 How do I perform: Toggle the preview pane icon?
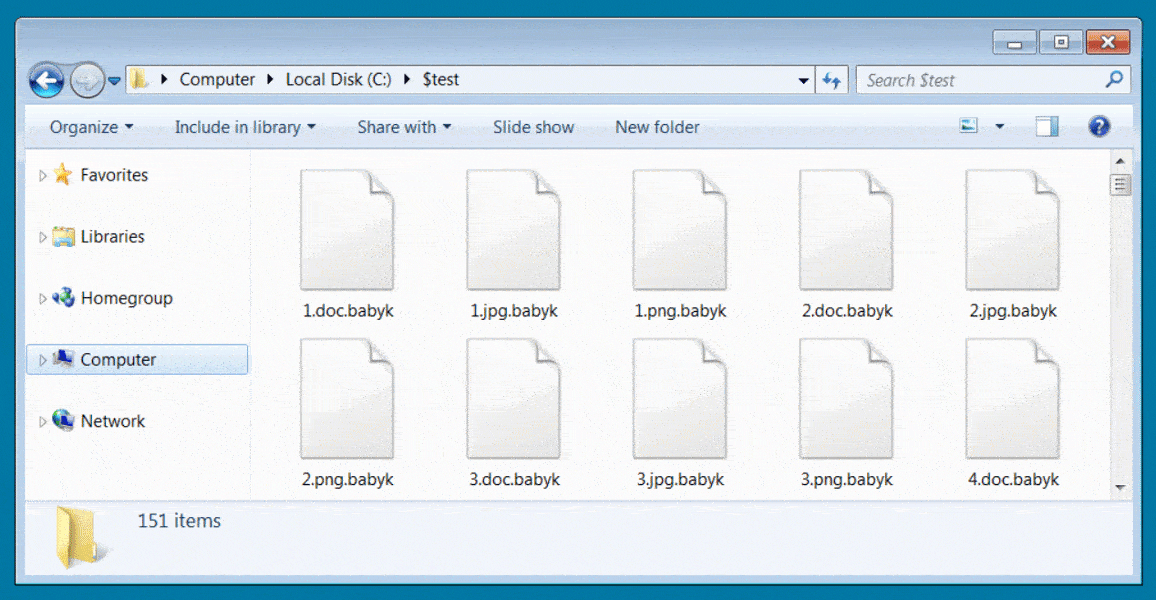pyautogui.click(x=1047, y=127)
